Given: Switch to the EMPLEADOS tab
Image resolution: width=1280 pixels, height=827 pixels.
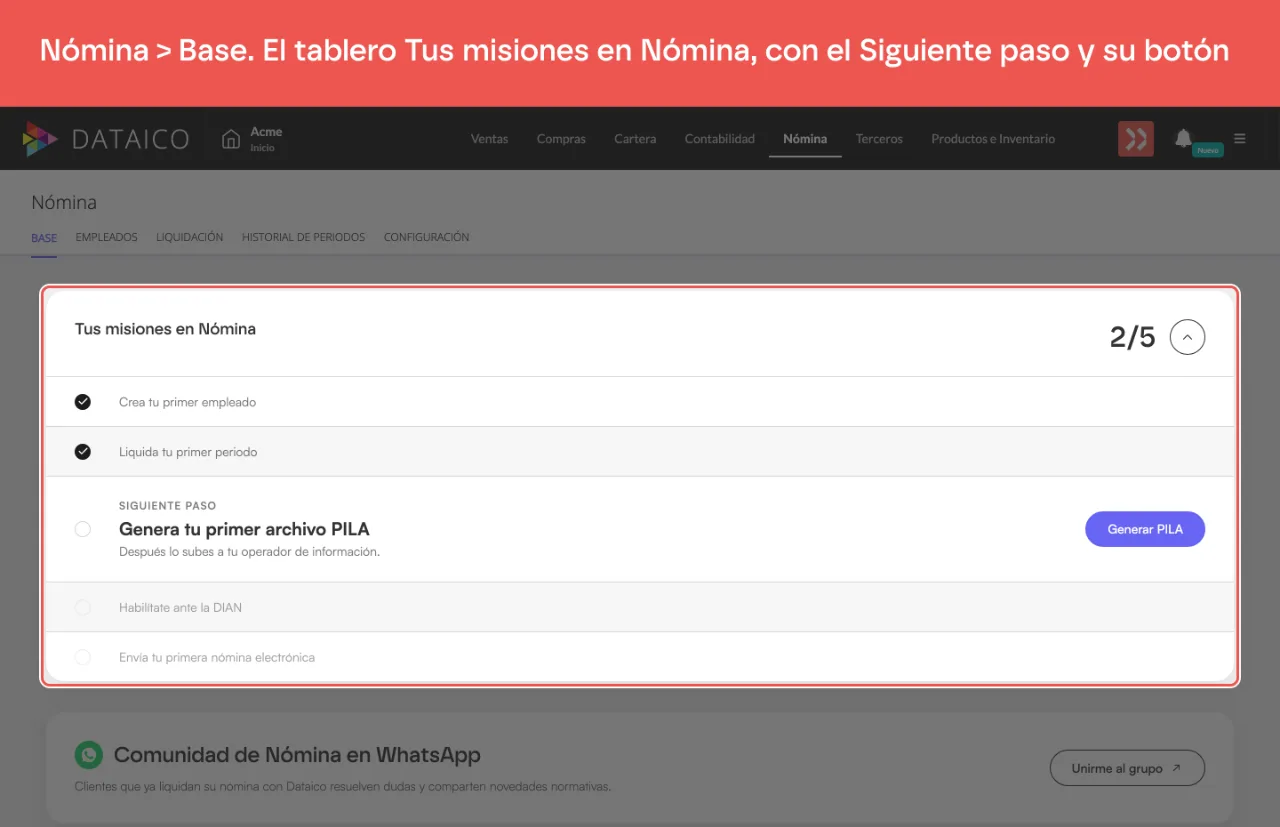Looking at the screenshot, I should (106, 238).
